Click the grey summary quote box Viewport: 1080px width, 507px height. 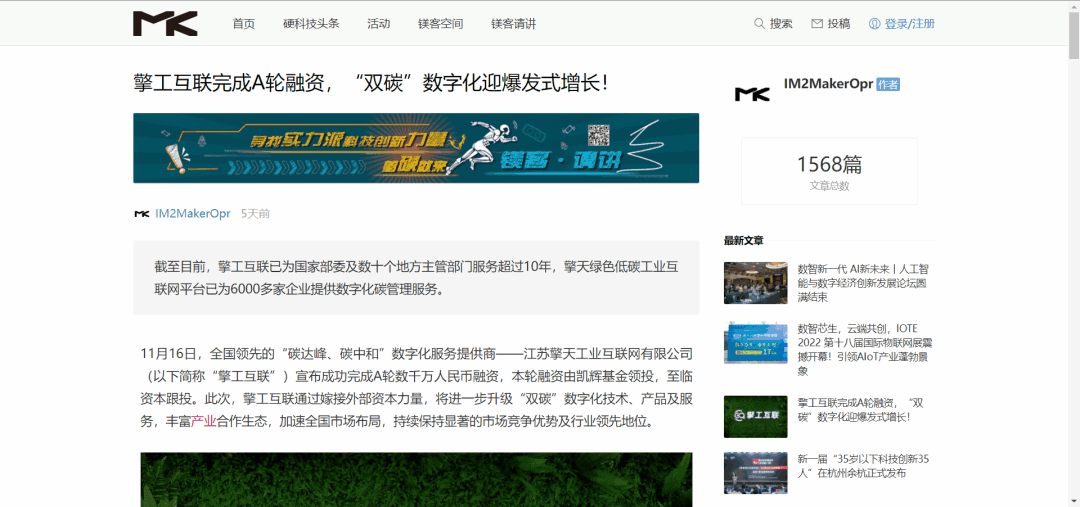(416, 278)
